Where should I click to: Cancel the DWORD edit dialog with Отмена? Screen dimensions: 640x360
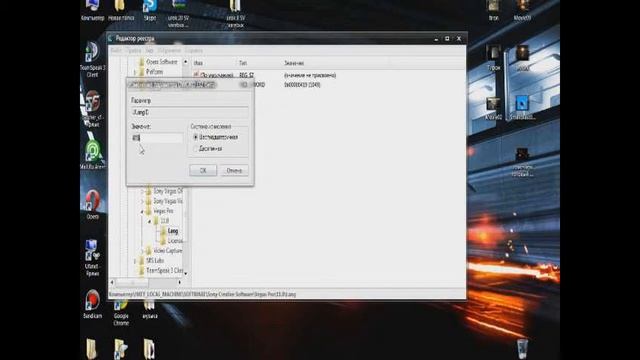point(234,170)
